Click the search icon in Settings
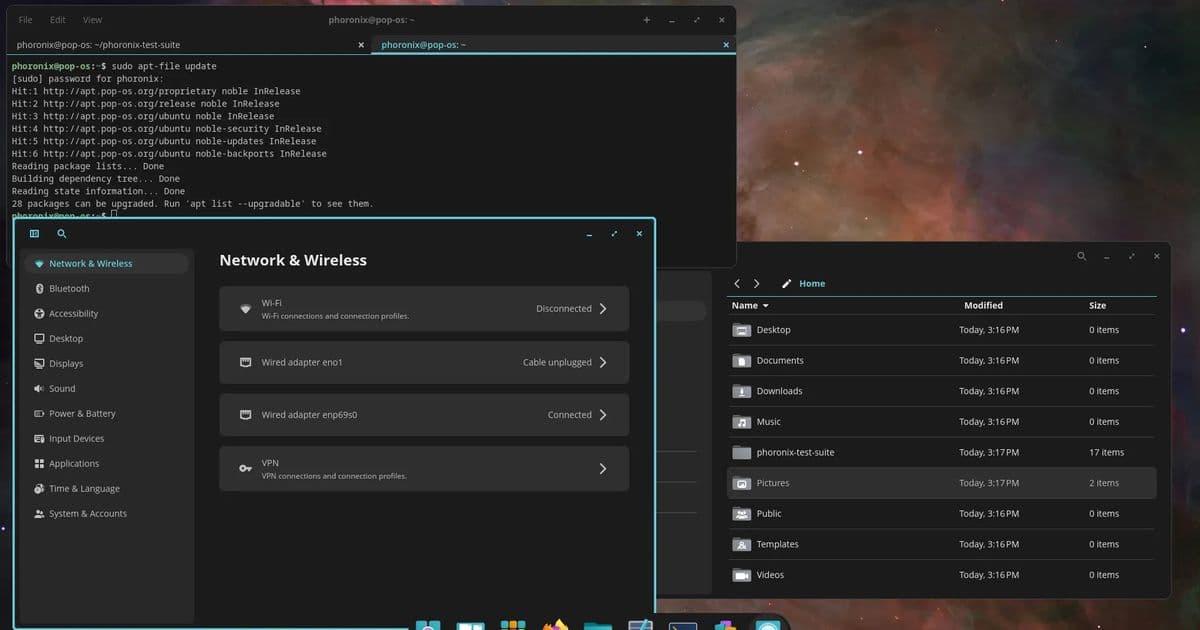The height and width of the screenshot is (630, 1200). tap(61, 233)
